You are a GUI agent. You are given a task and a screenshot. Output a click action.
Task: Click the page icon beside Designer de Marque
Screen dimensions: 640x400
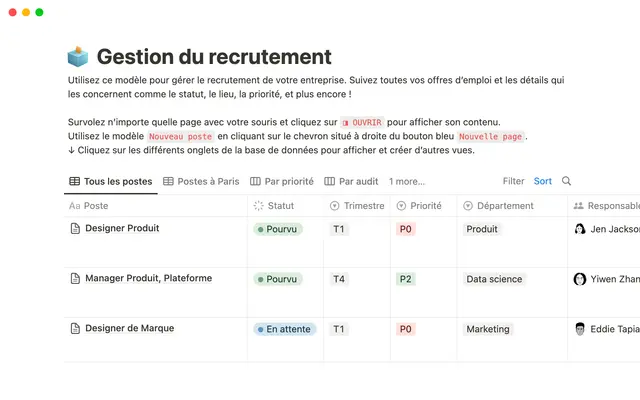[x=75, y=328]
